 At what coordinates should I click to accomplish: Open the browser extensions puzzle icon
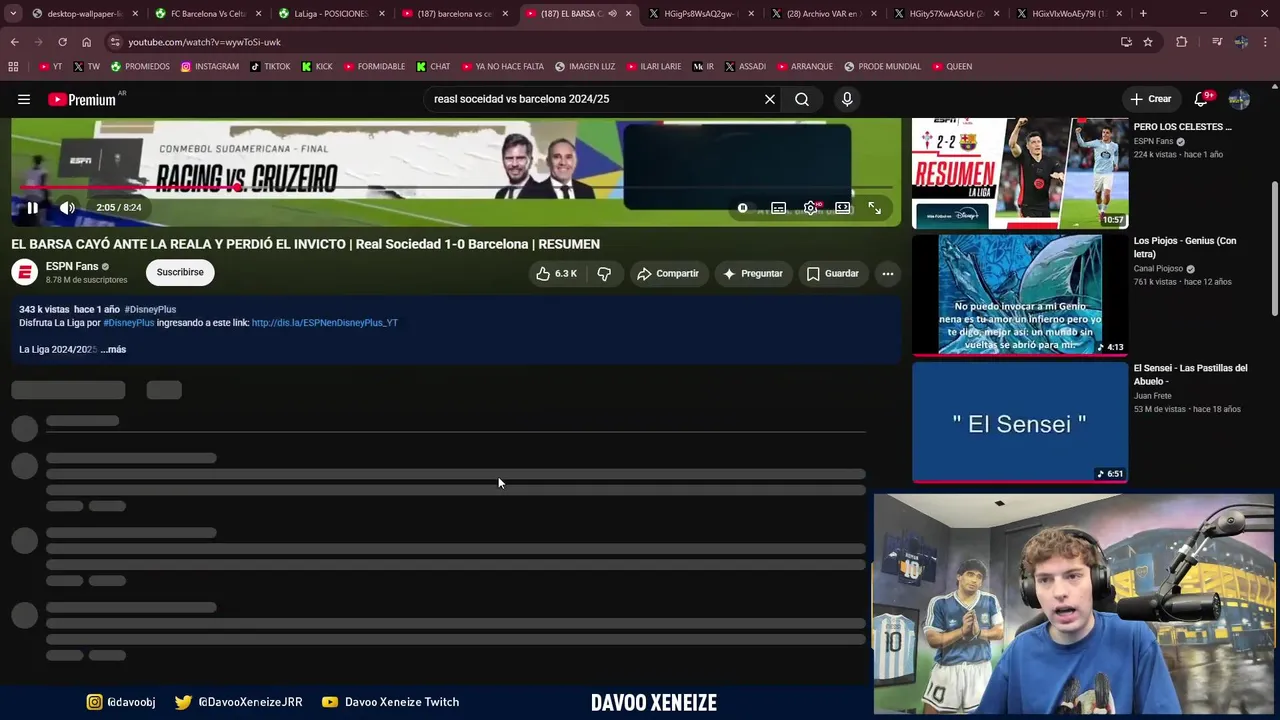[1182, 42]
